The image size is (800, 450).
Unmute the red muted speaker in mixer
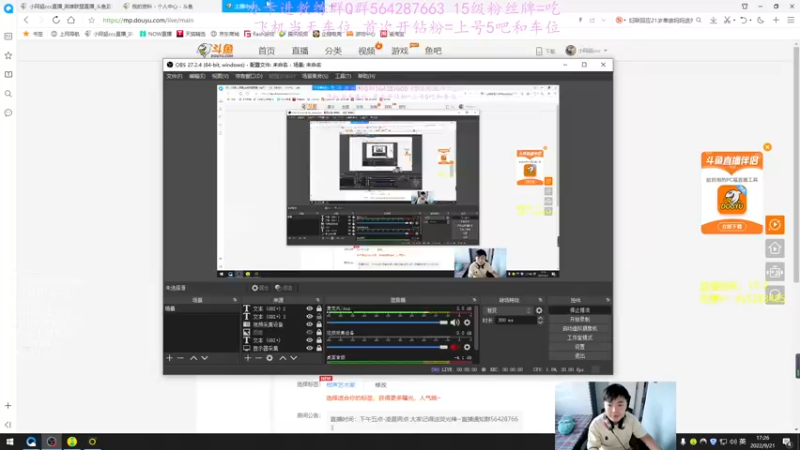click(455, 347)
